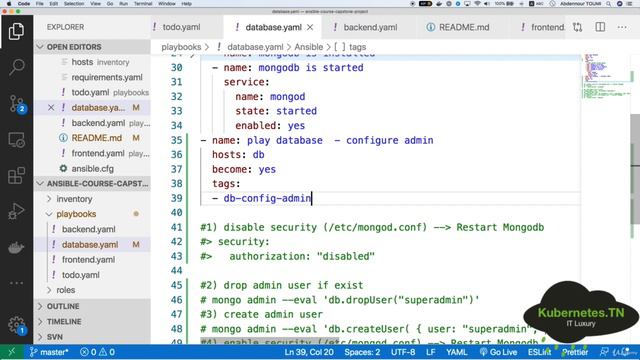Viewport: 640px width, 360px height.
Task: Switch to the README.md tab
Action: 464,27
